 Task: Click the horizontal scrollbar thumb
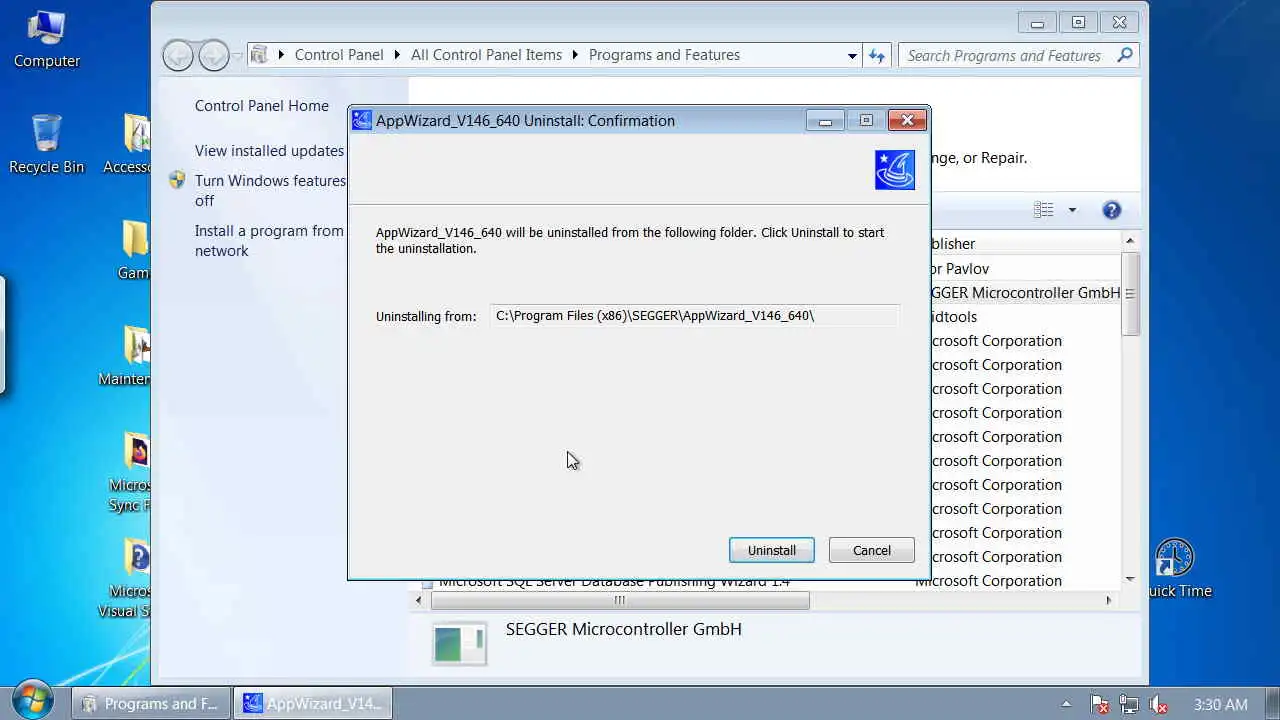[x=620, y=600]
